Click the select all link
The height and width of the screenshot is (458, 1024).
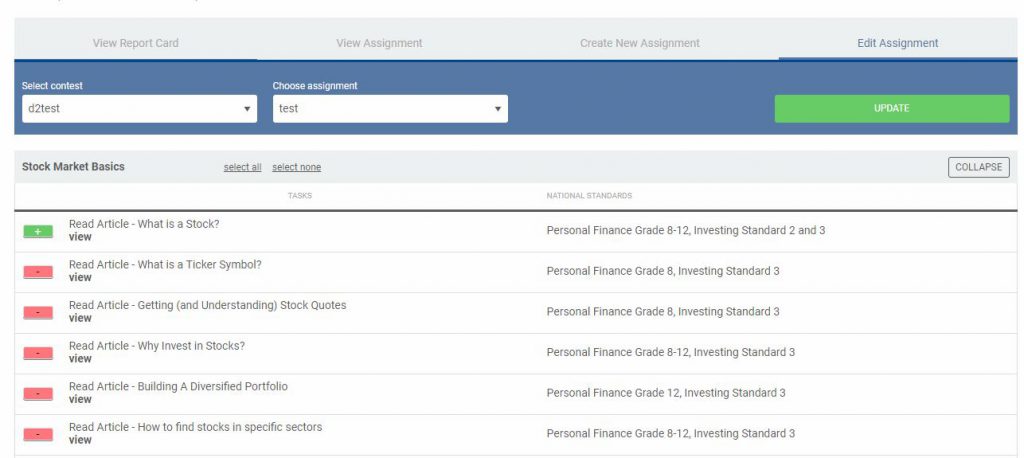[x=242, y=167]
